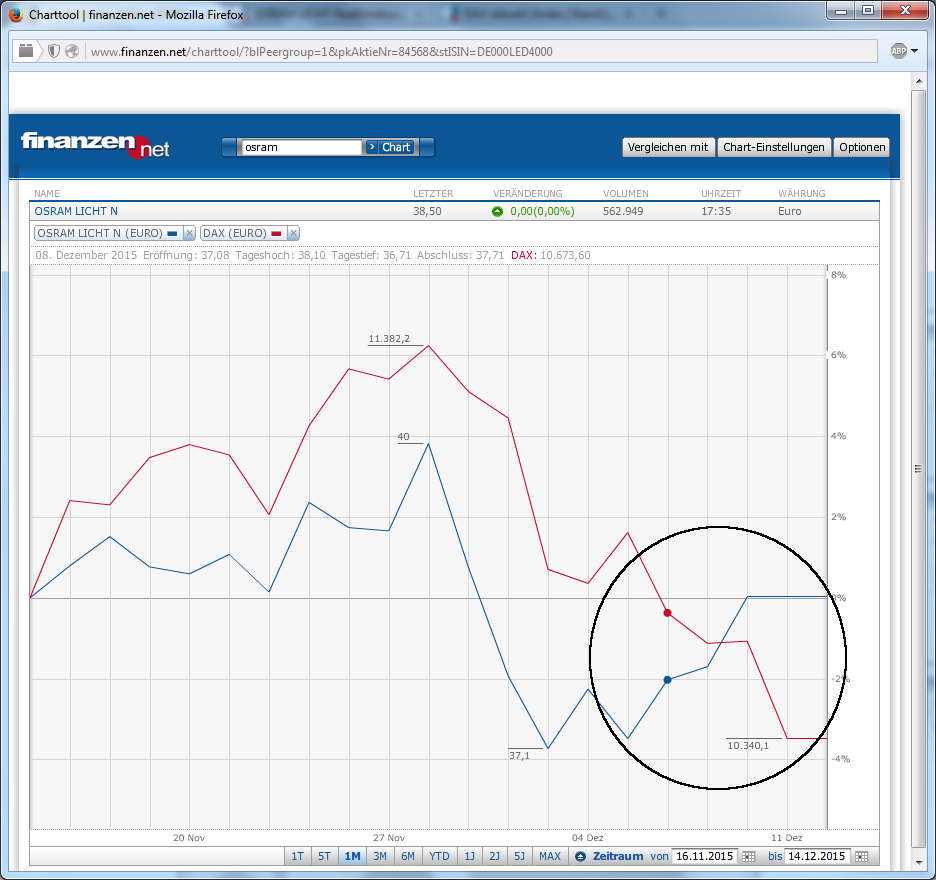Click the page scroll down arrow
The width and height of the screenshot is (936, 880).
tap(918, 863)
